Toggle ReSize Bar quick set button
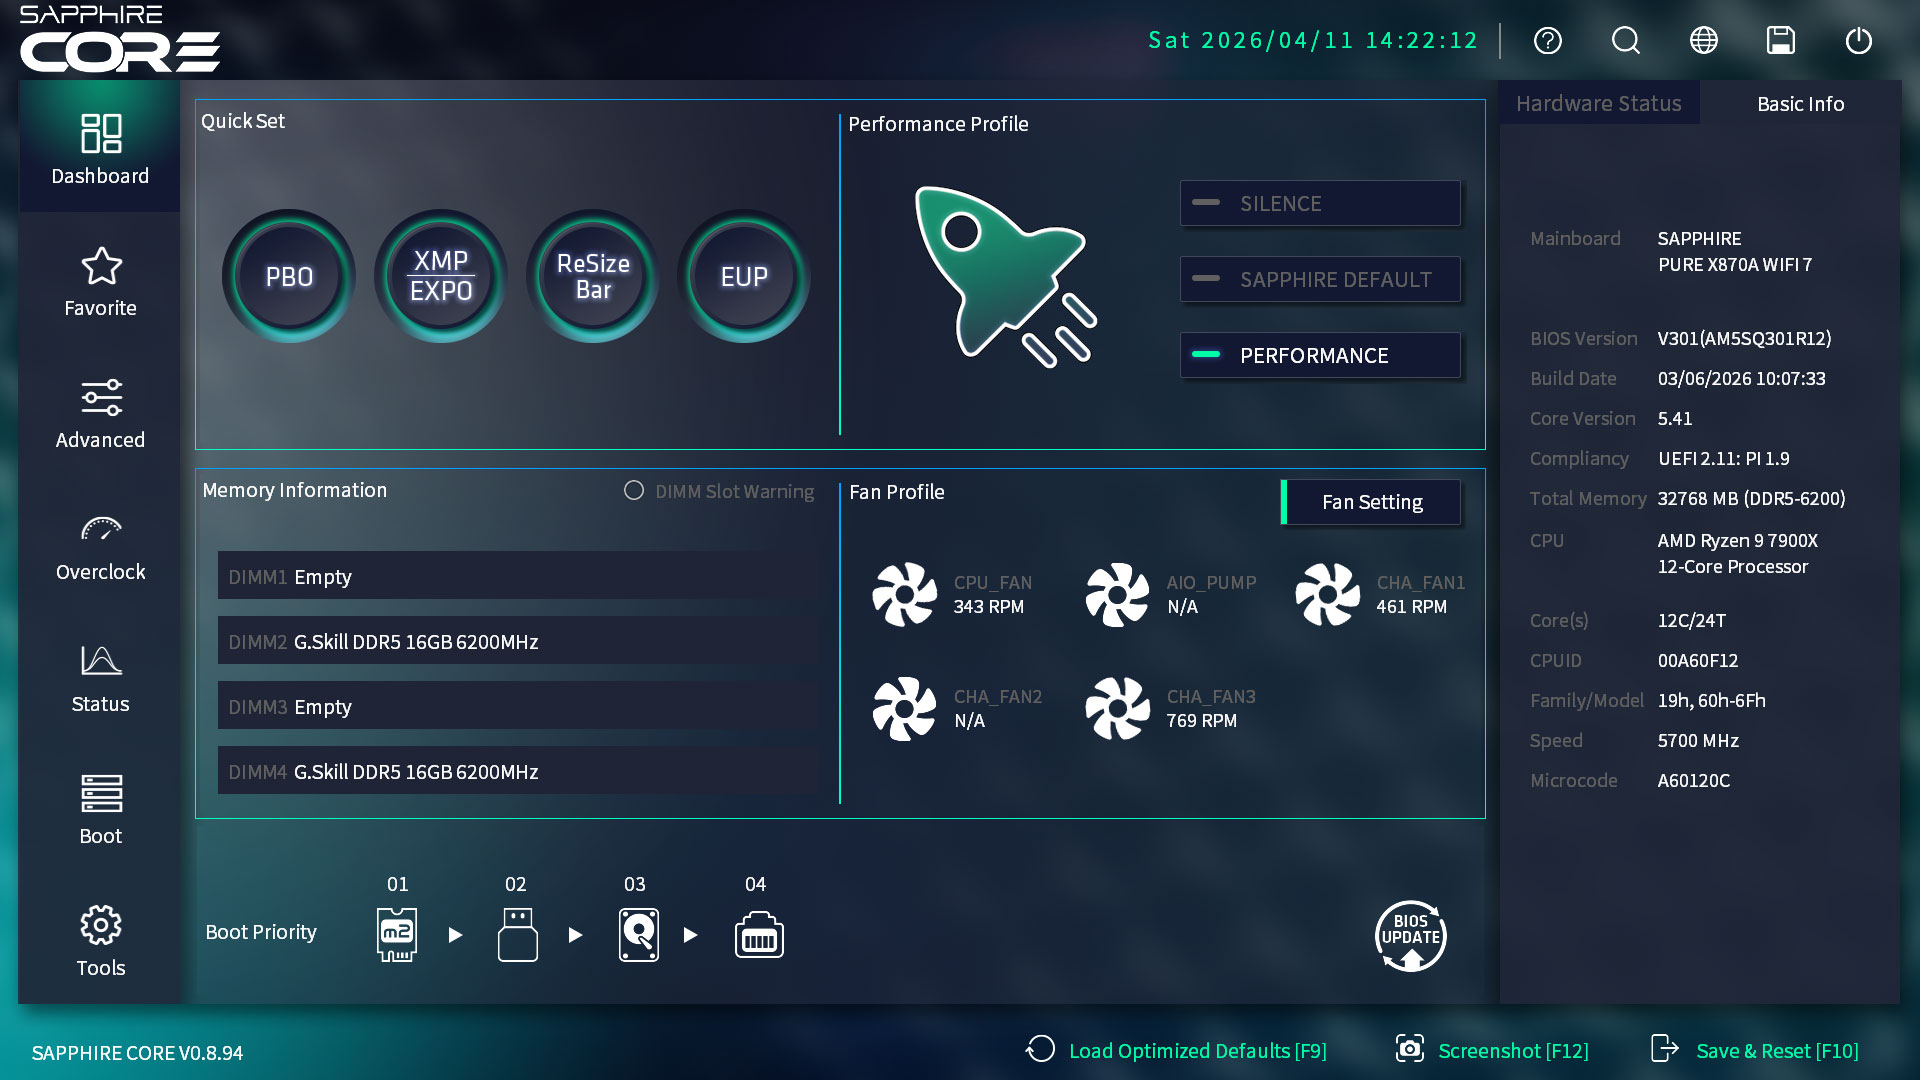 pos(593,277)
